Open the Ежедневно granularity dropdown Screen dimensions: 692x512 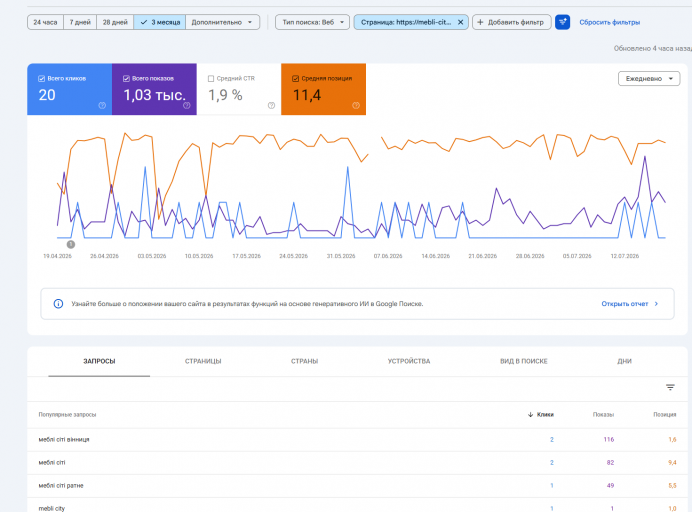coord(649,79)
